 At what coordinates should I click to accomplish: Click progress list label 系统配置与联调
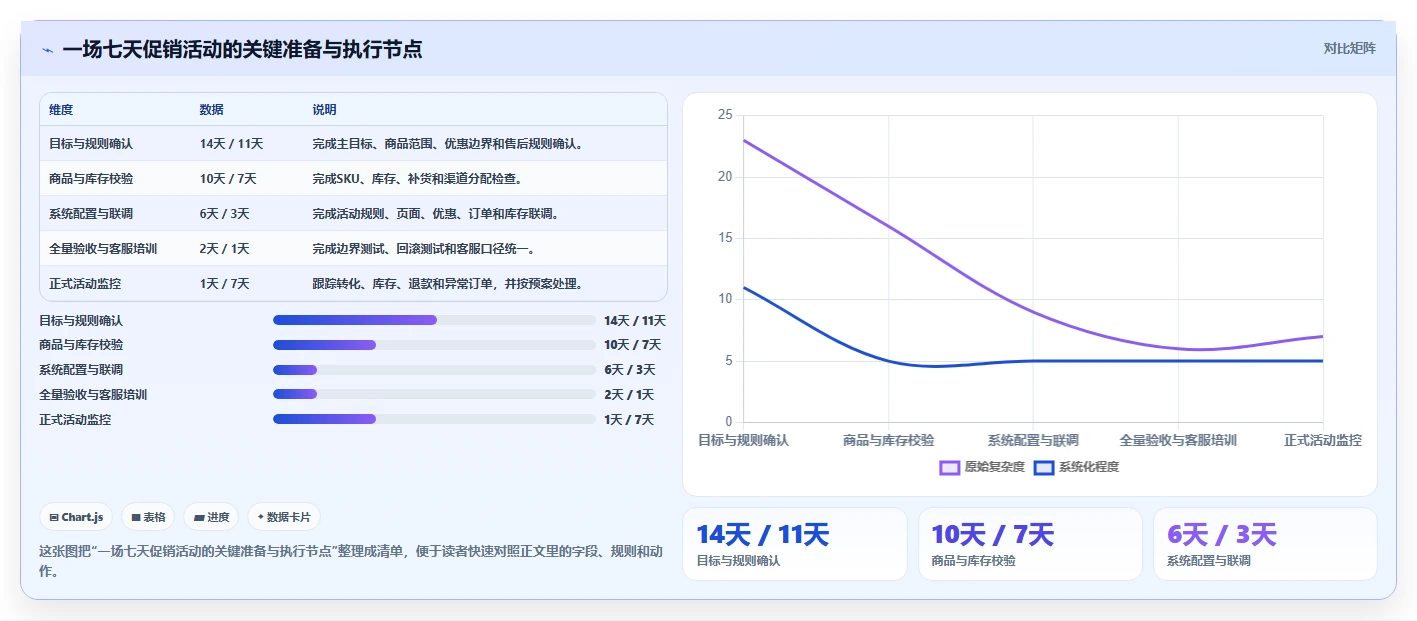coord(81,370)
